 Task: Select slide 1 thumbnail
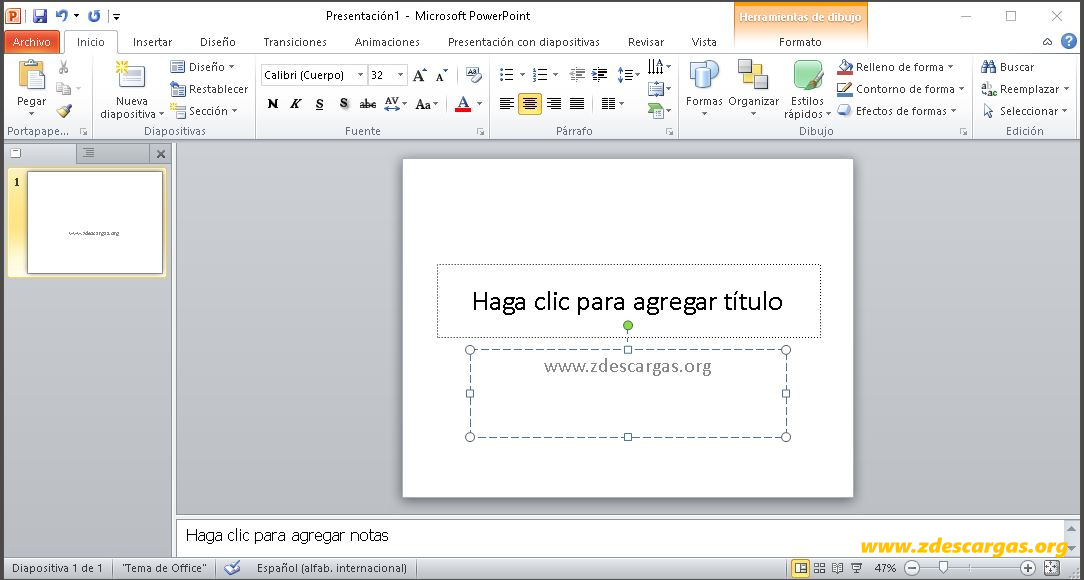(95, 222)
